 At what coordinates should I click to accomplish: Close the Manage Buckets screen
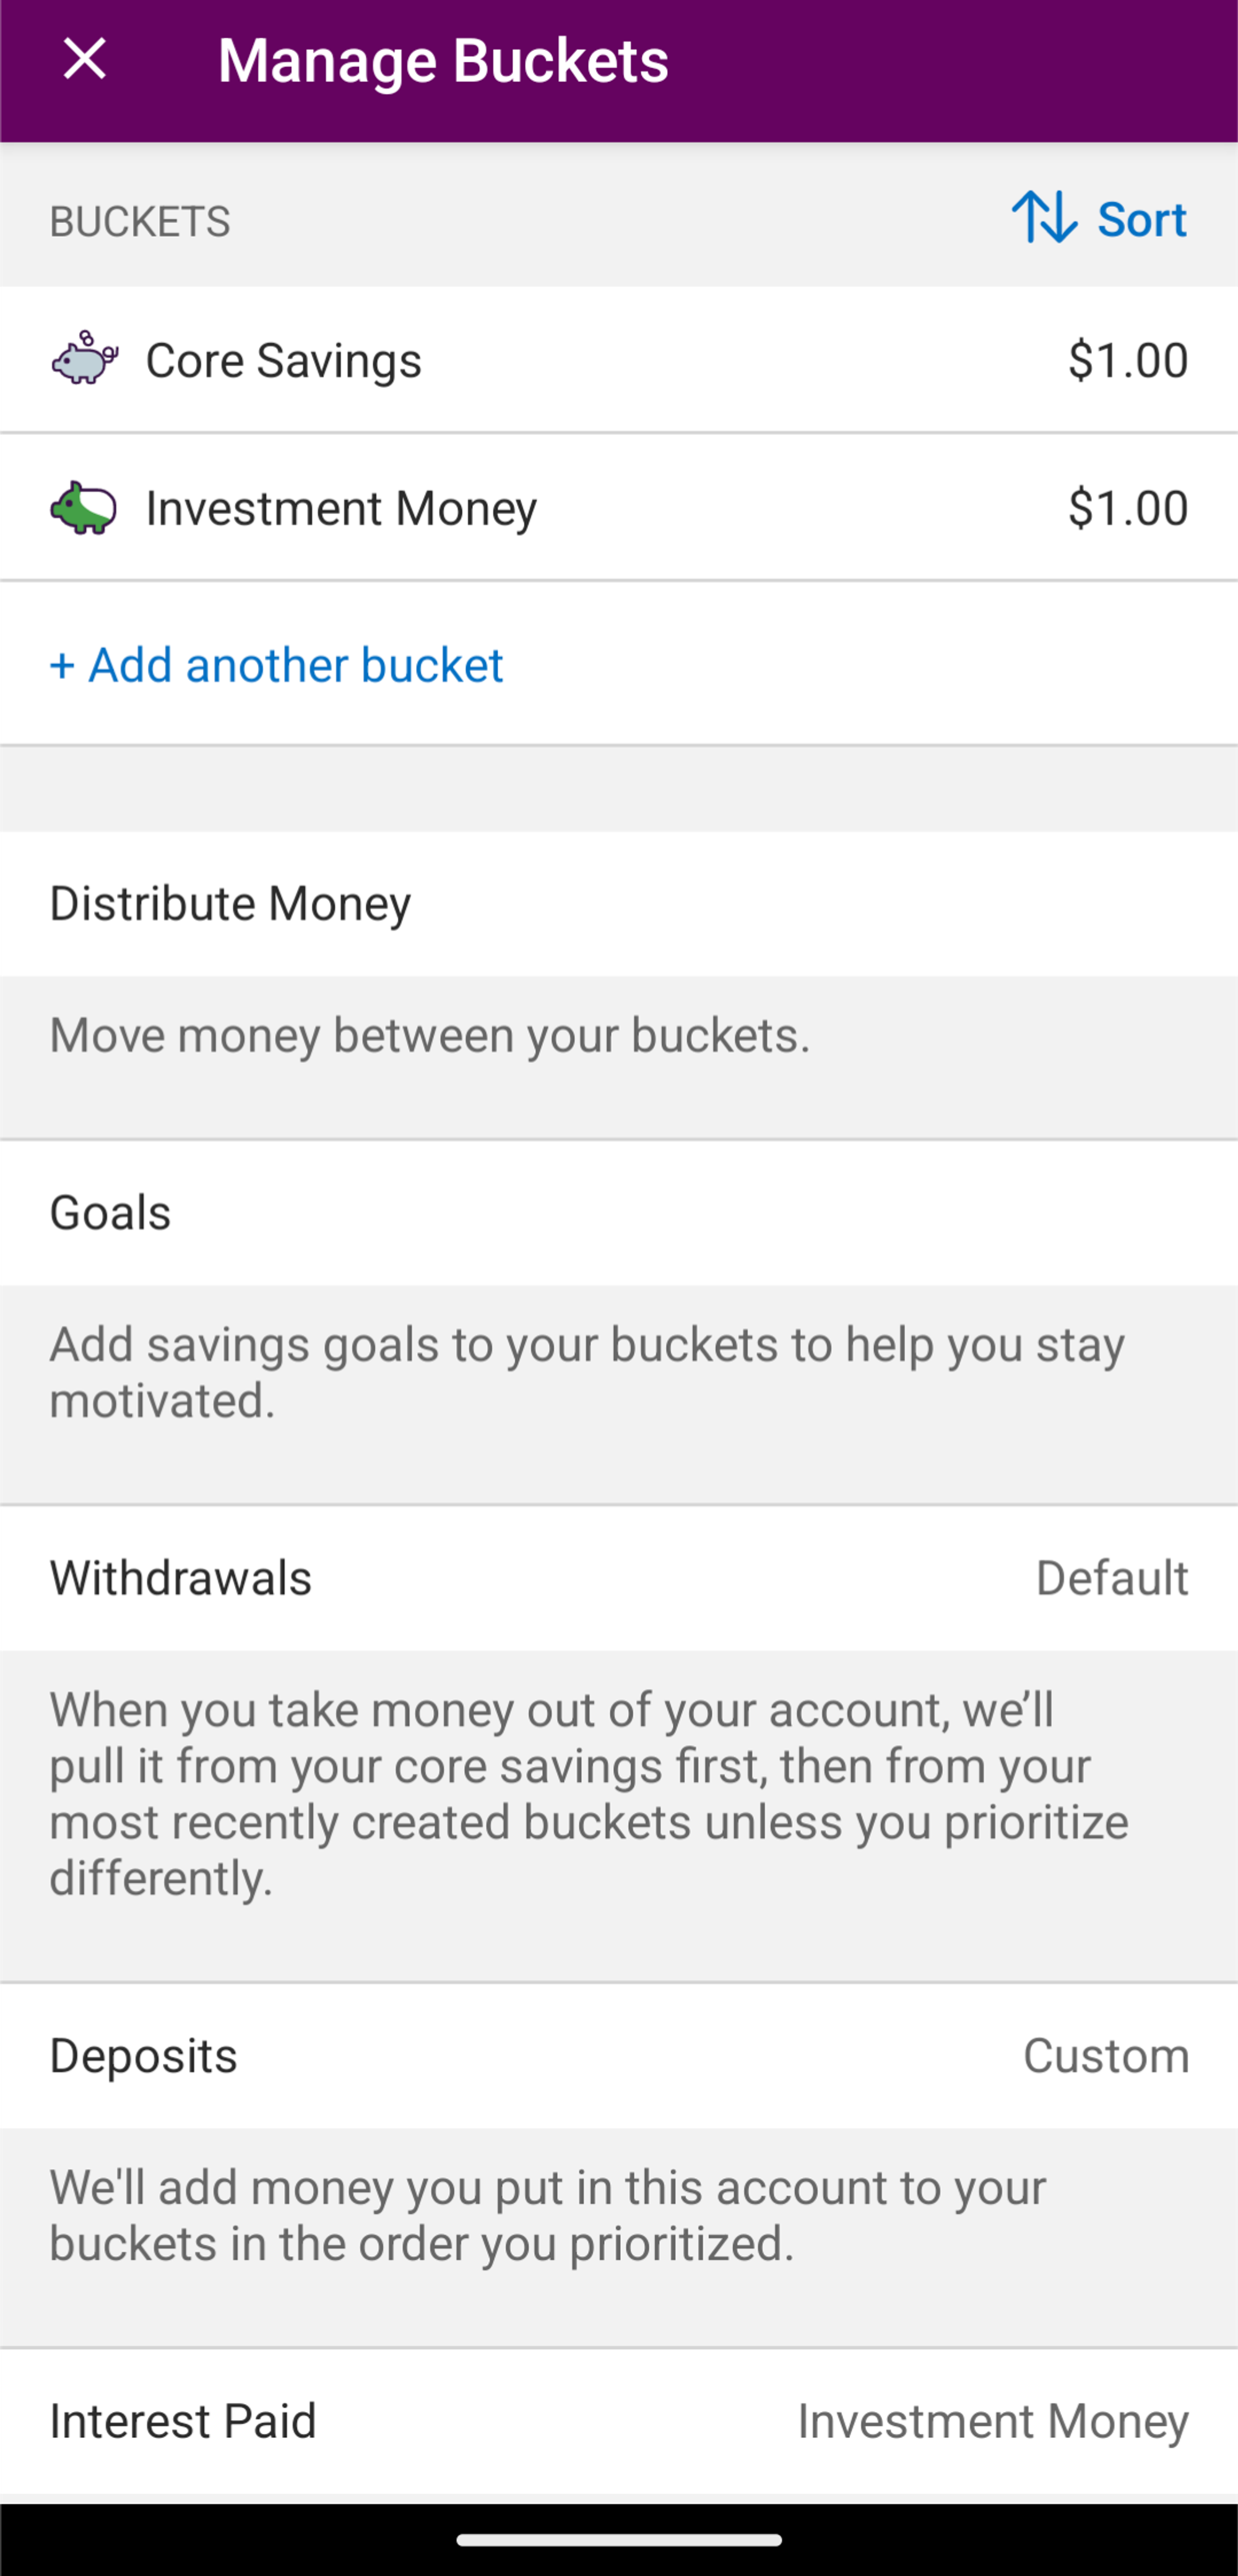tap(85, 59)
